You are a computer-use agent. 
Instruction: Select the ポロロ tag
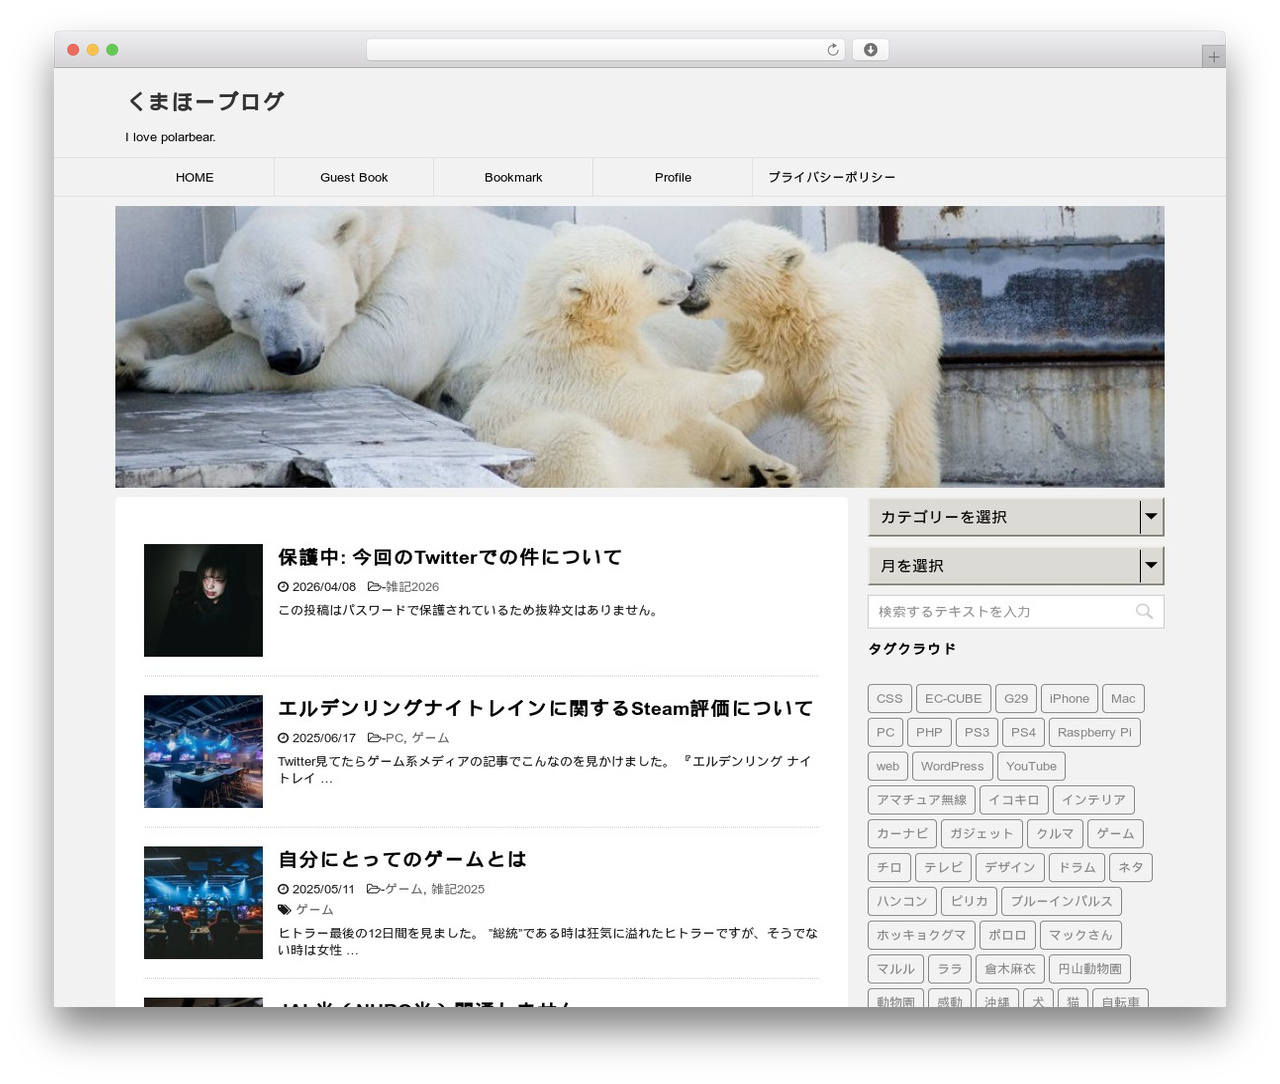coord(1007,935)
